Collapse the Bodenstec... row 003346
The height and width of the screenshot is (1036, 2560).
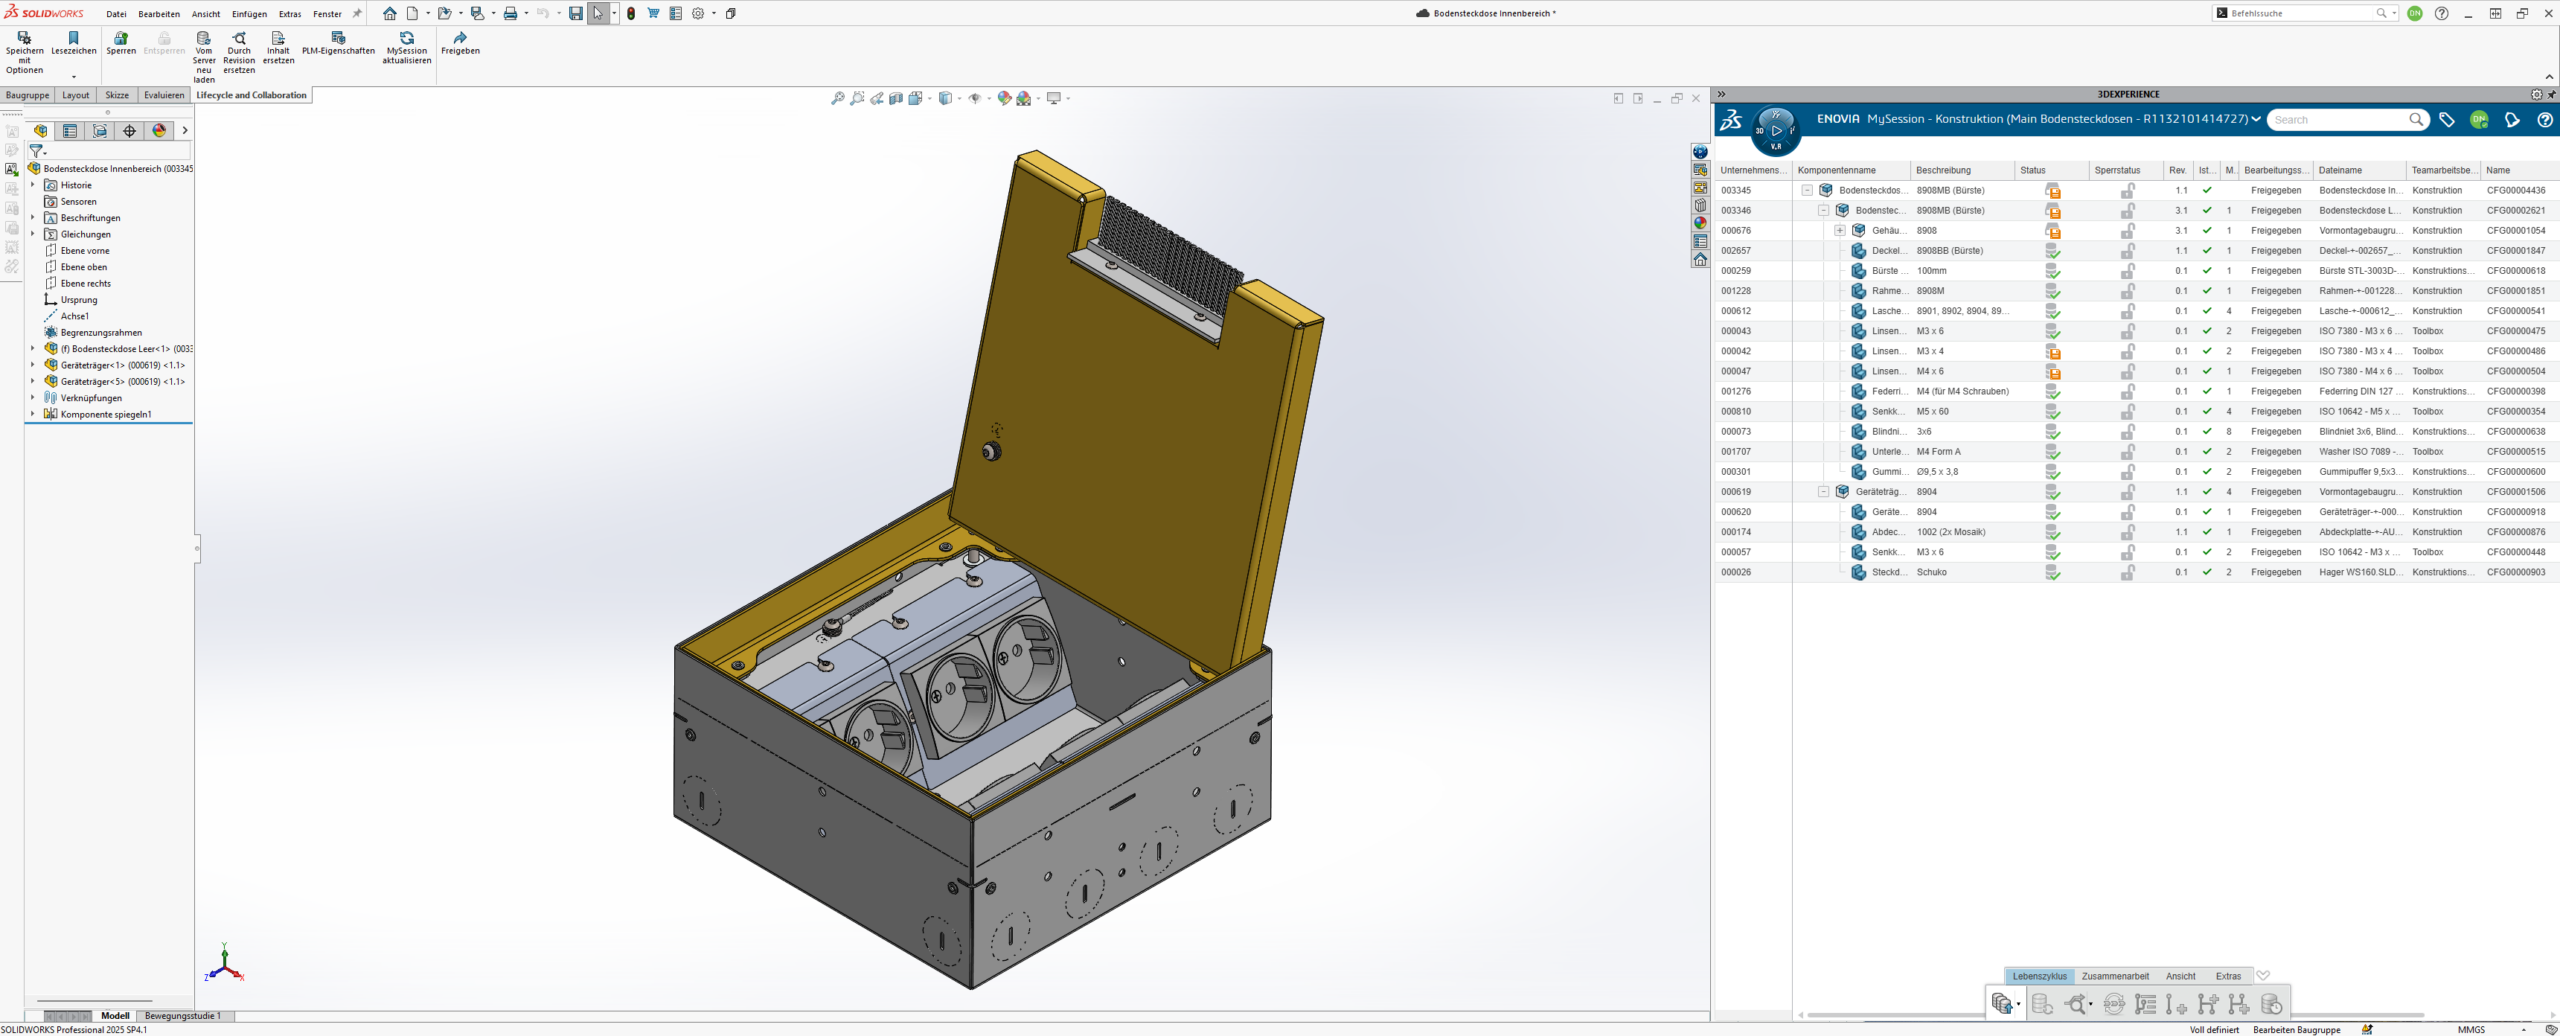click(x=1823, y=210)
